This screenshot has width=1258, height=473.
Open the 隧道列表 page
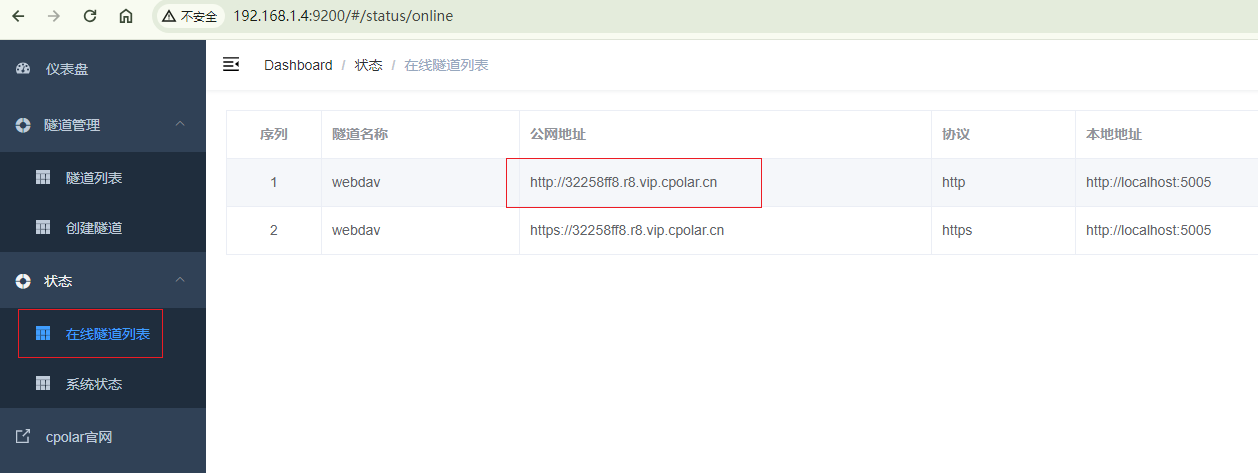[94, 178]
